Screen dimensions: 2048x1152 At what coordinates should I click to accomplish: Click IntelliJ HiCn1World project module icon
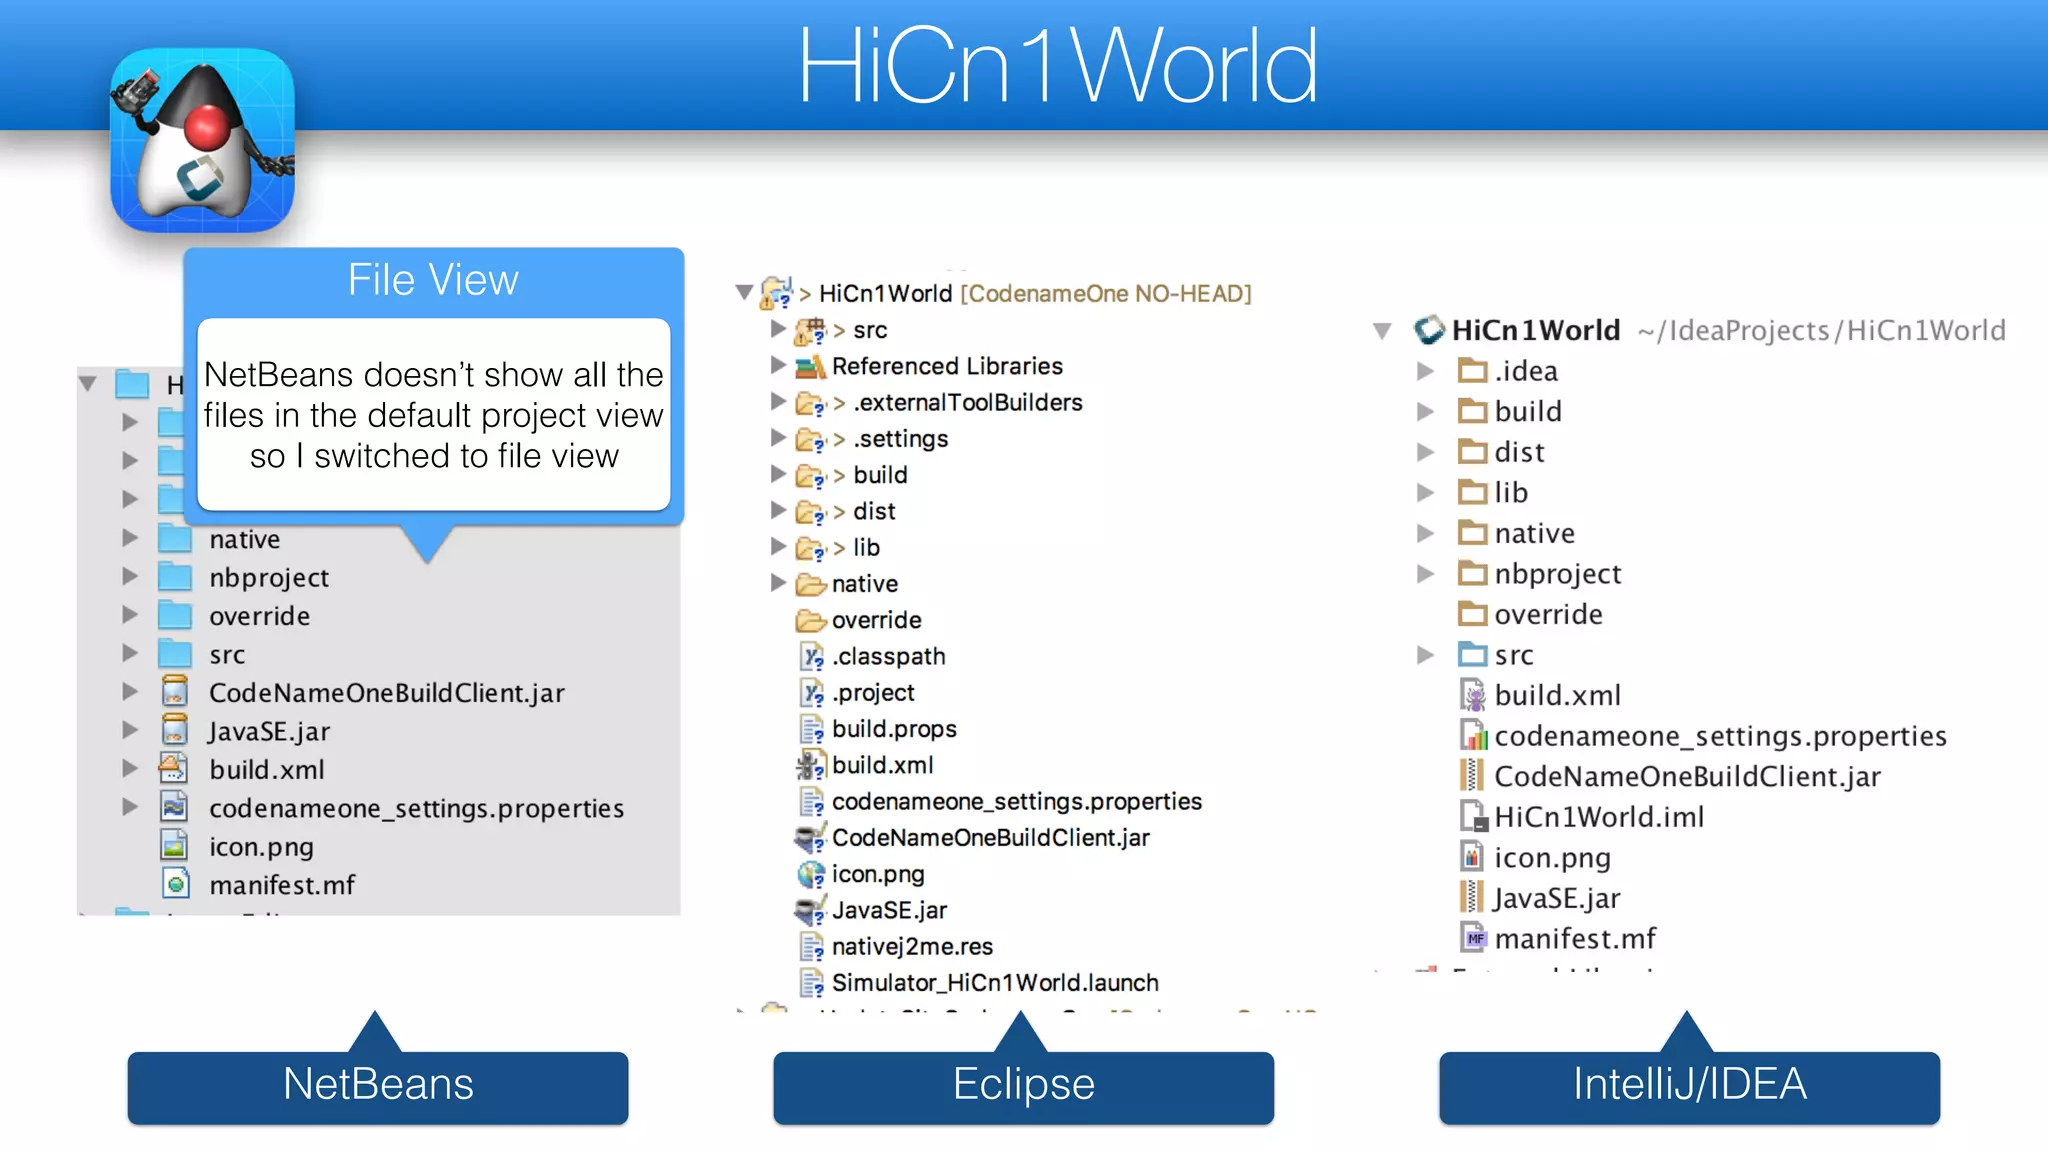[1430, 329]
